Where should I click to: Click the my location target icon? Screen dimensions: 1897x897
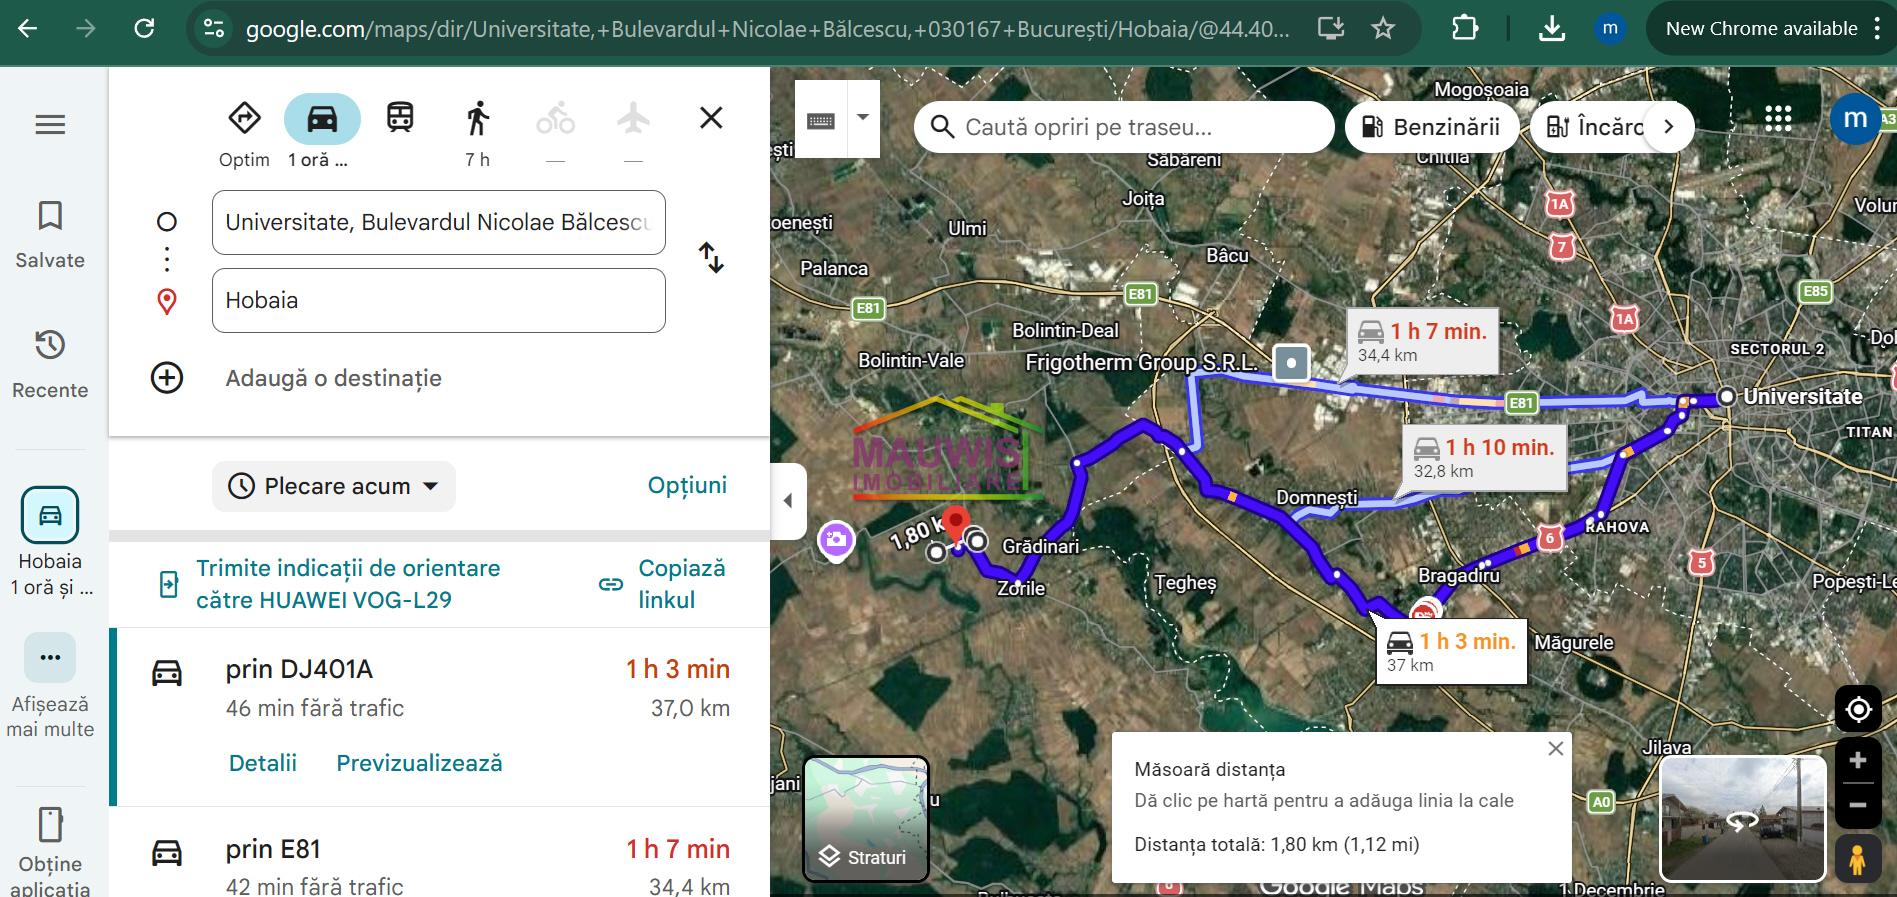point(1858,710)
